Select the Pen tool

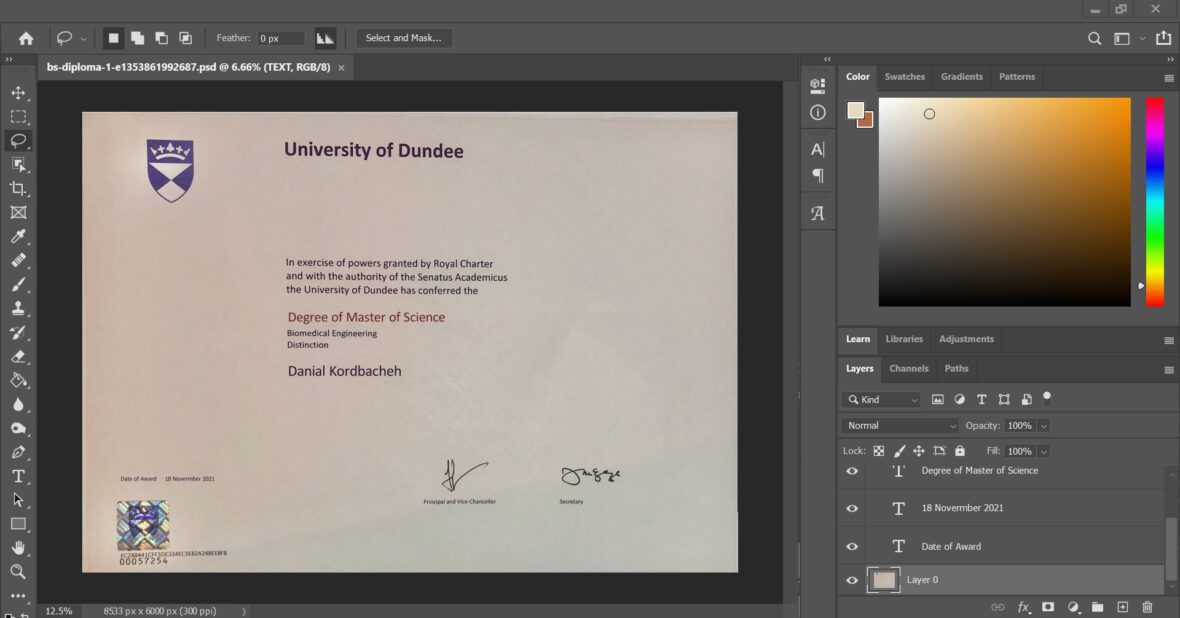click(x=18, y=452)
